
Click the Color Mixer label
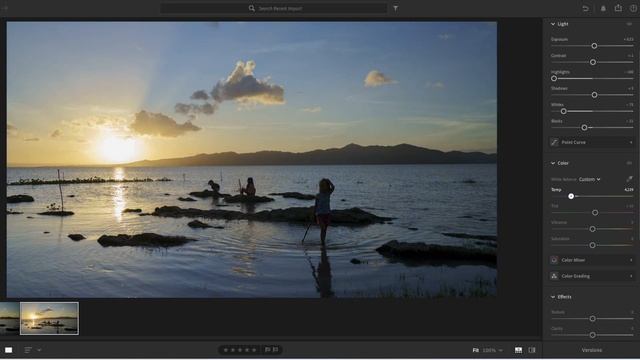coord(573,260)
